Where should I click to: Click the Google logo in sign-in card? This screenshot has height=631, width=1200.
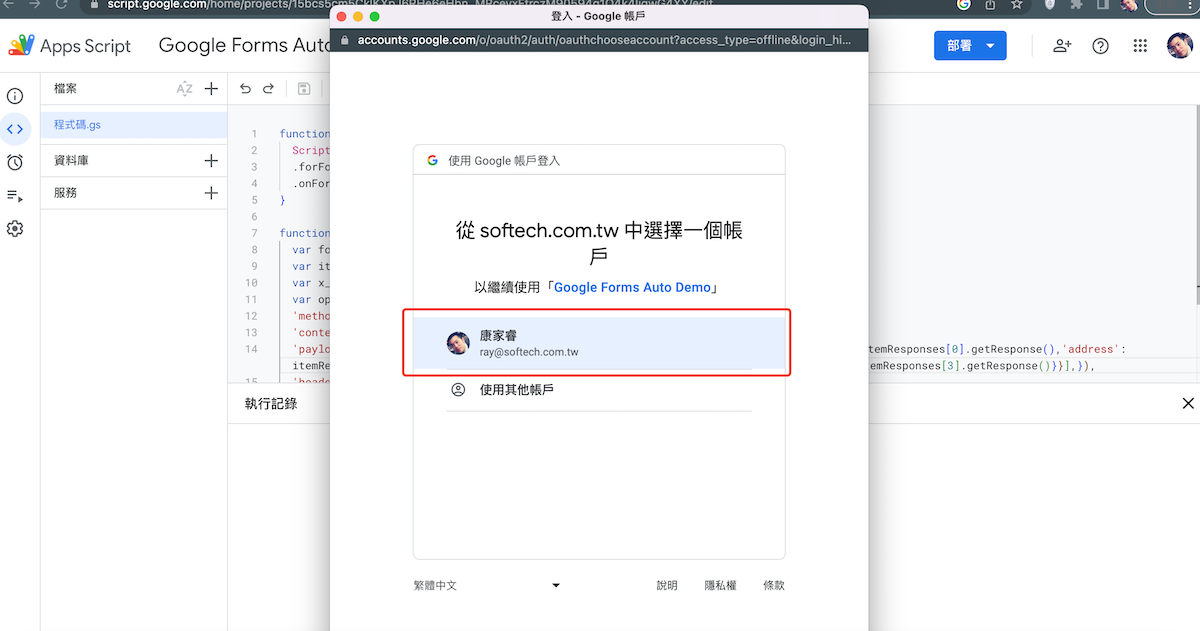(x=433, y=160)
